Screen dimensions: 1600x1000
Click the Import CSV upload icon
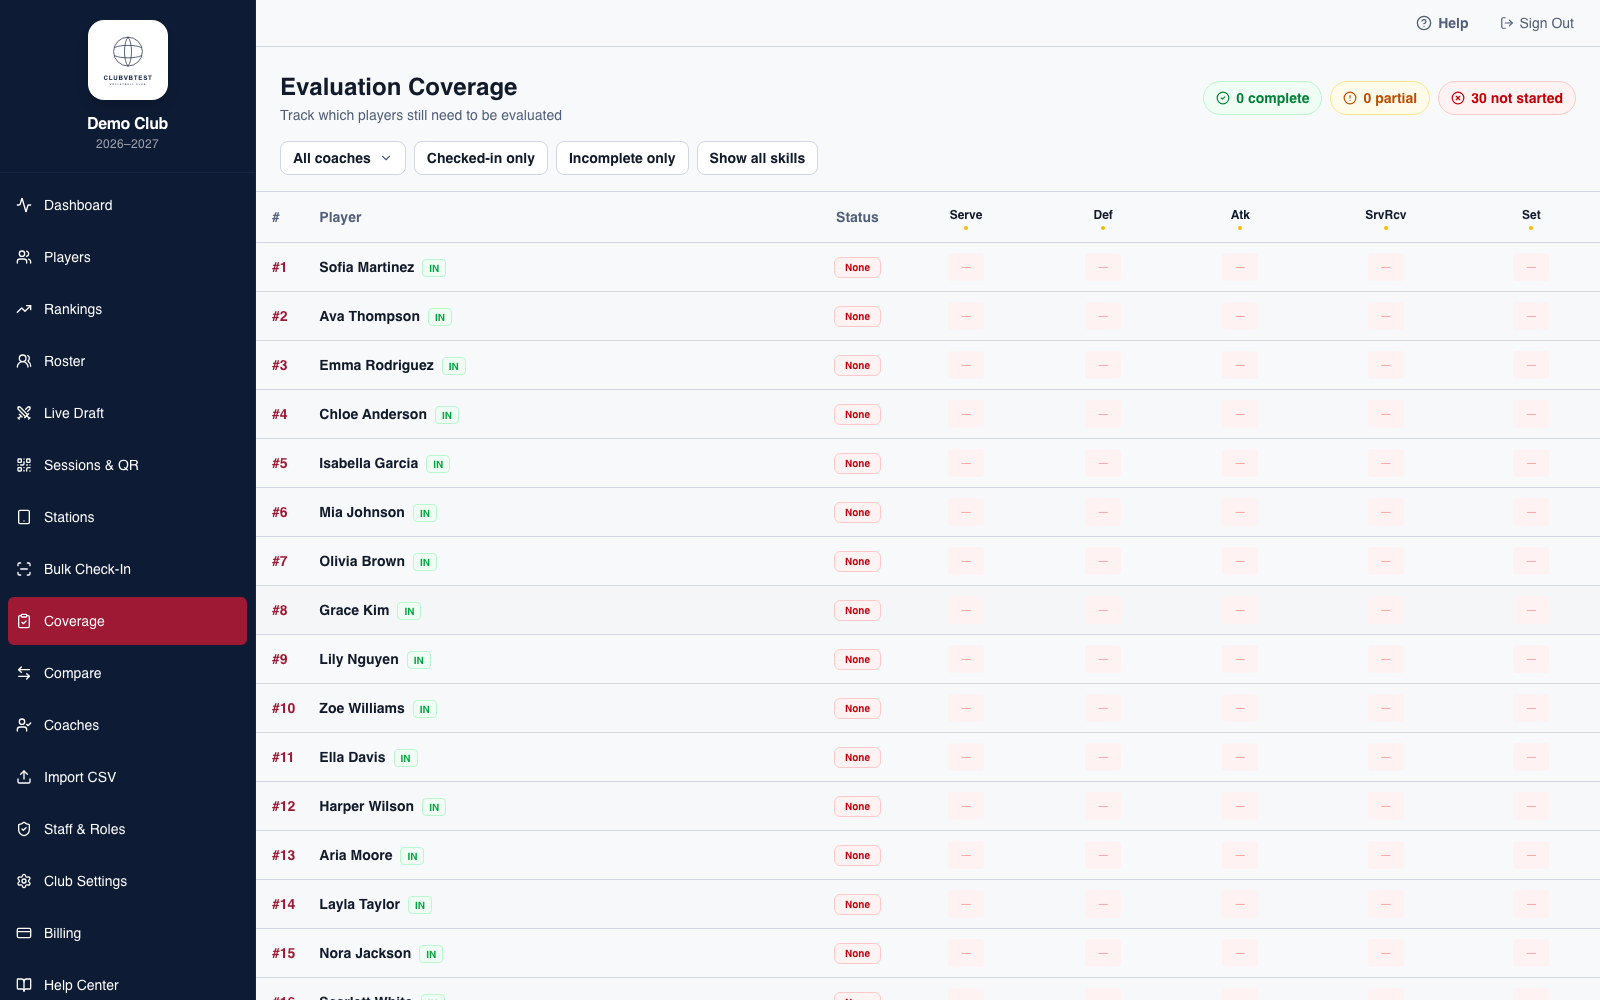[24, 777]
